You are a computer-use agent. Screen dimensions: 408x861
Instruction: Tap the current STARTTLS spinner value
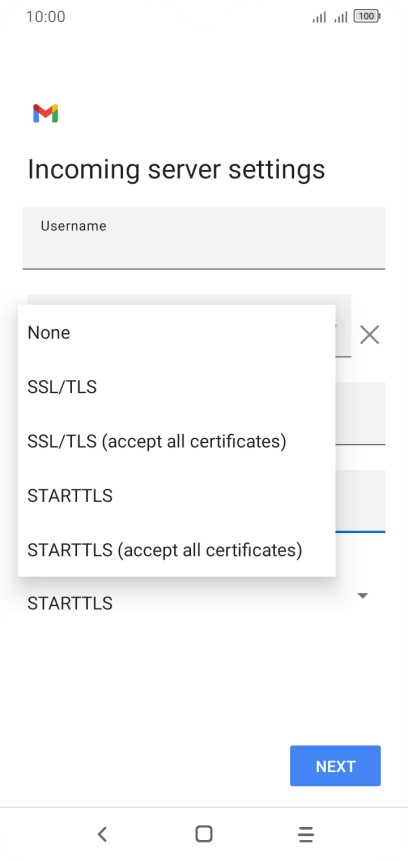70,603
